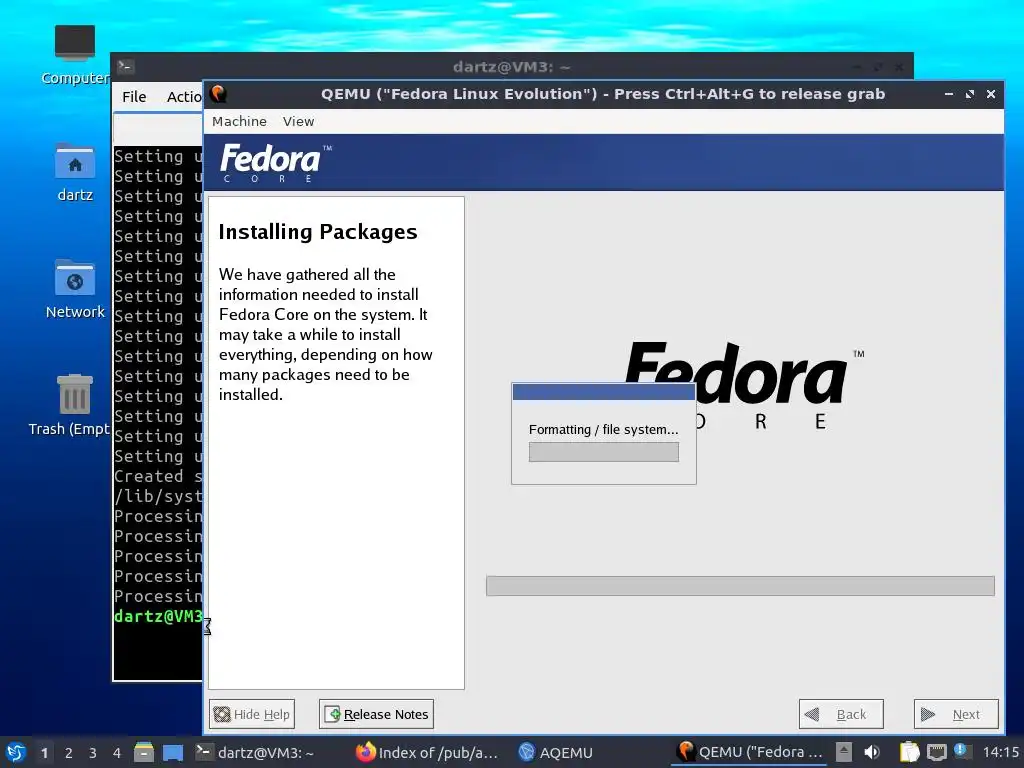This screenshot has width=1024, height=768.
Task: Open the Network desktop icon
Action: (74, 289)
